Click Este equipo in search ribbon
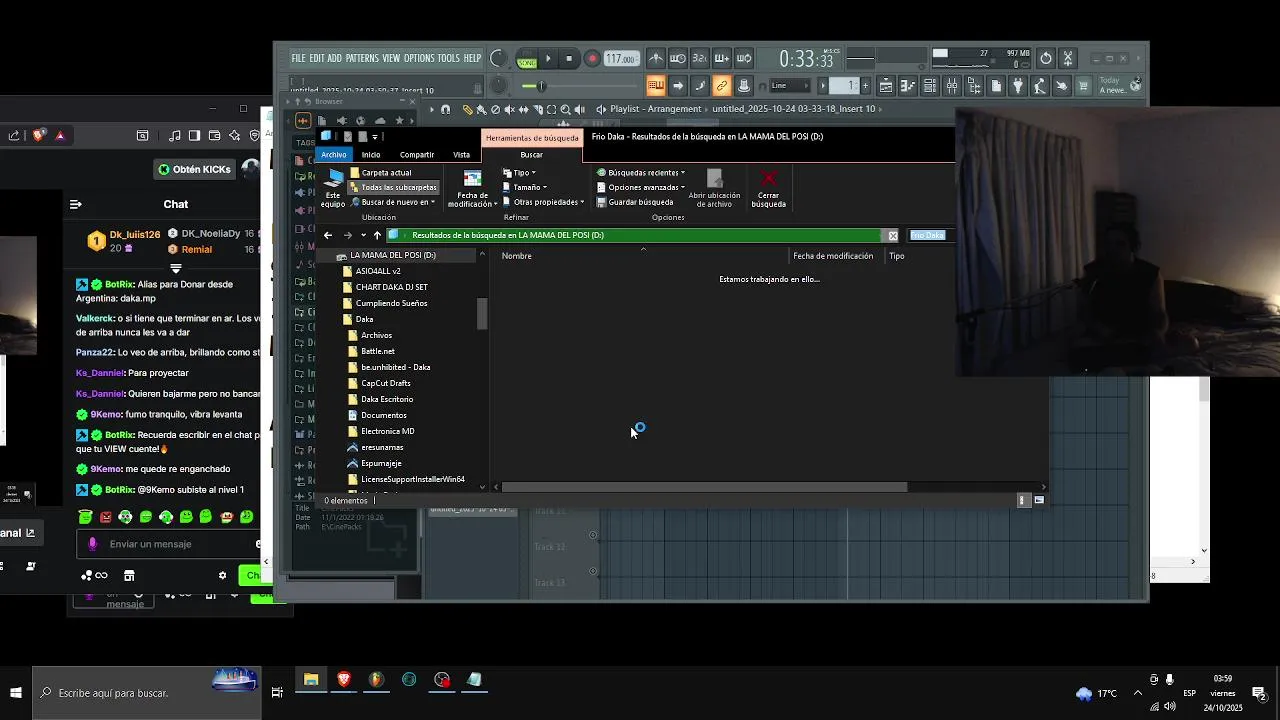This screenshot has height=720, width=1280. [x=333, y=188]
